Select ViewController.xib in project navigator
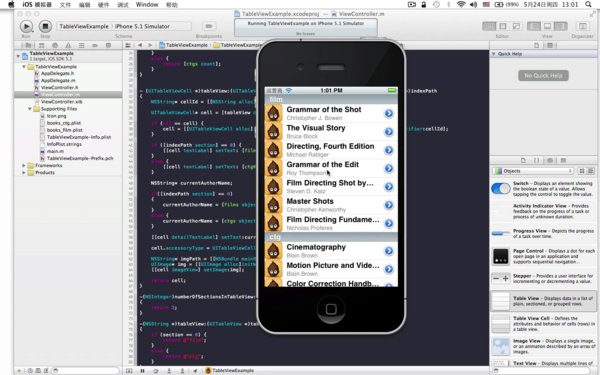 tap(61, 102)
